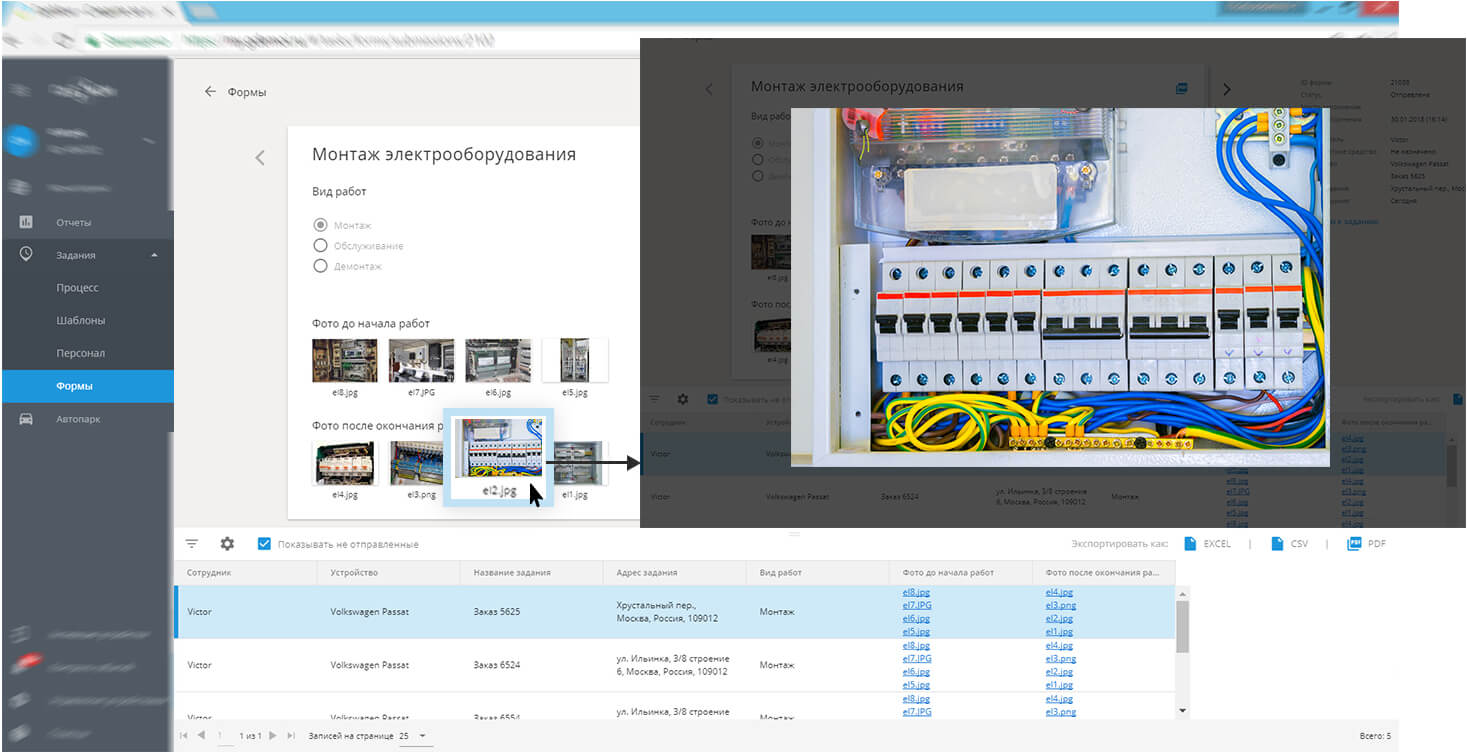
Task: Export the table as EXCEL
Action: coord(1207,544)
